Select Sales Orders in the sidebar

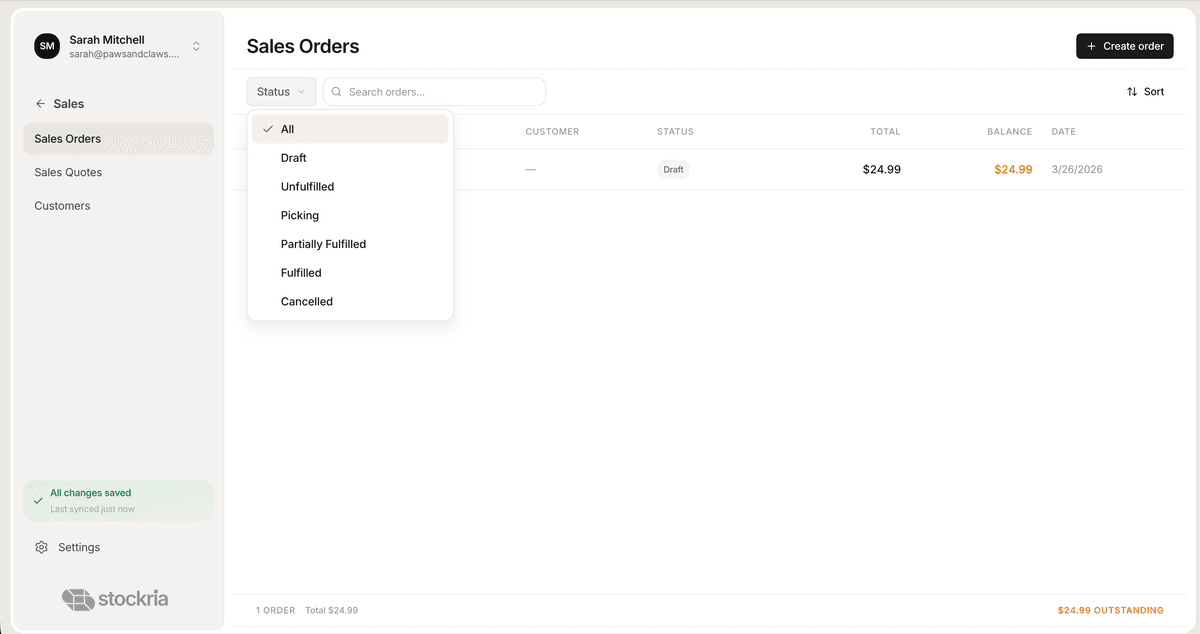[x=67, y=138]
